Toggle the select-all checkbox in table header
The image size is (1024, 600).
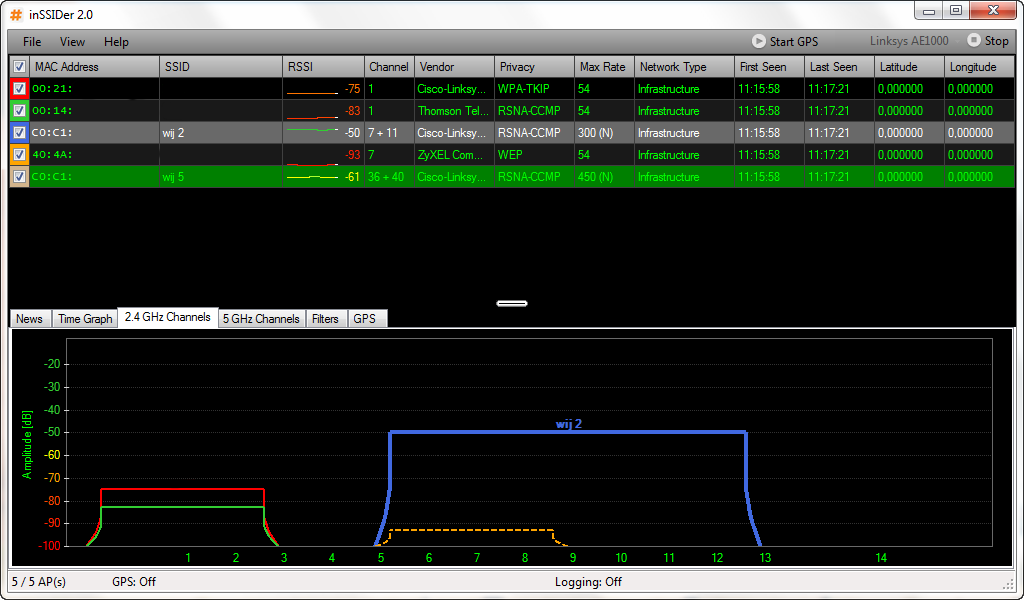click(x=20, y=67)
